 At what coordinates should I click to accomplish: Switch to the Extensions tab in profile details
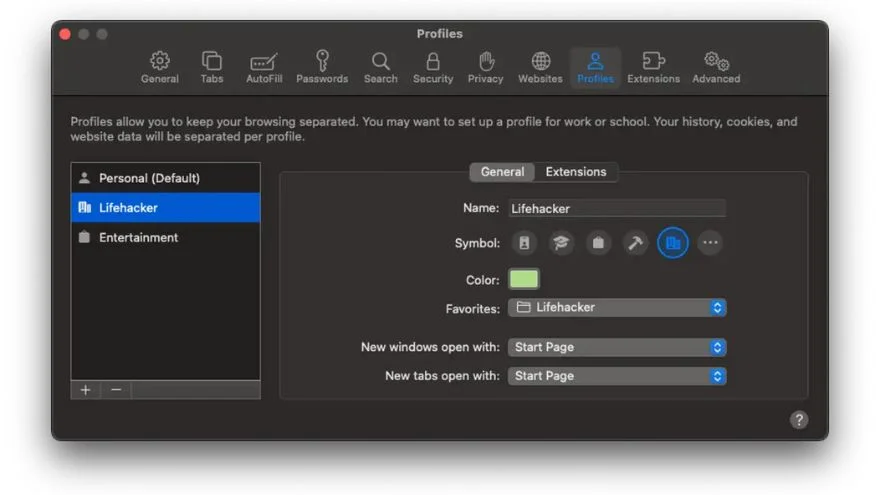576,172
